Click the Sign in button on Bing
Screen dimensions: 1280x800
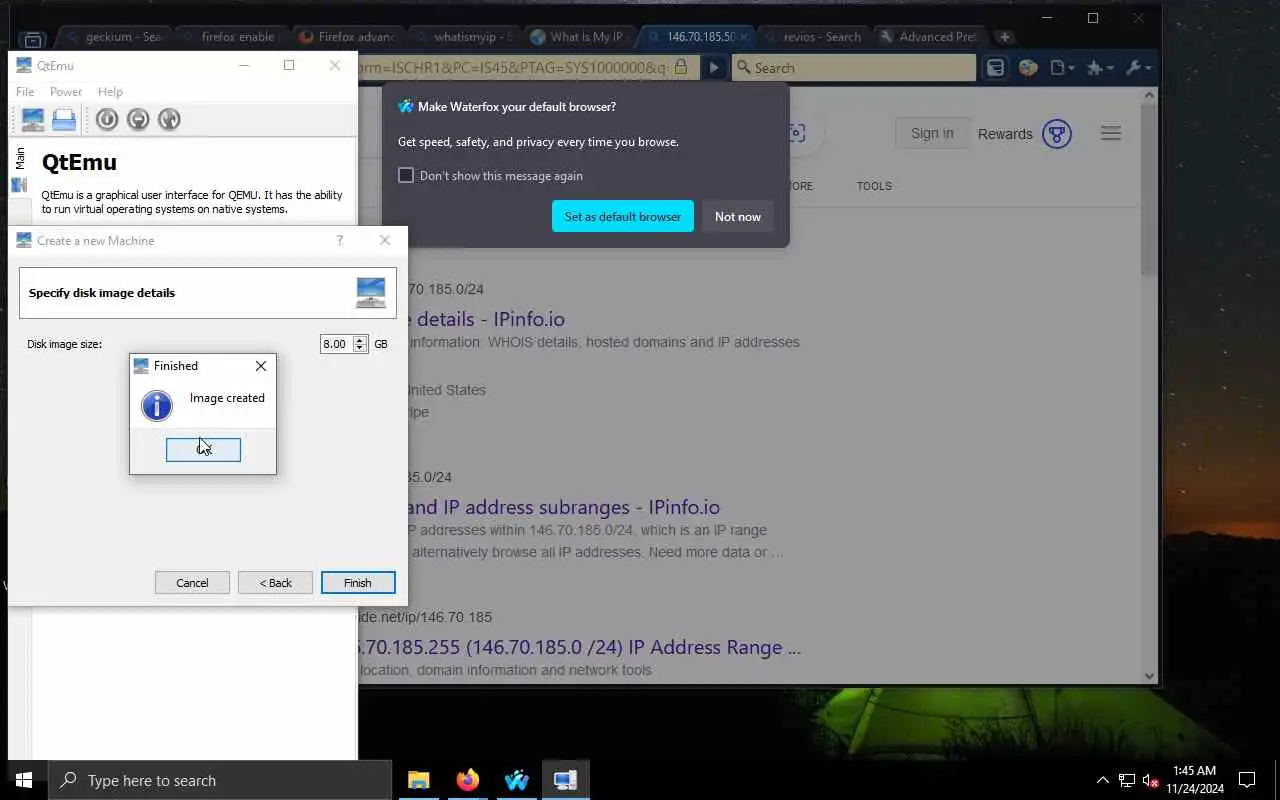(x=932, y=134)
